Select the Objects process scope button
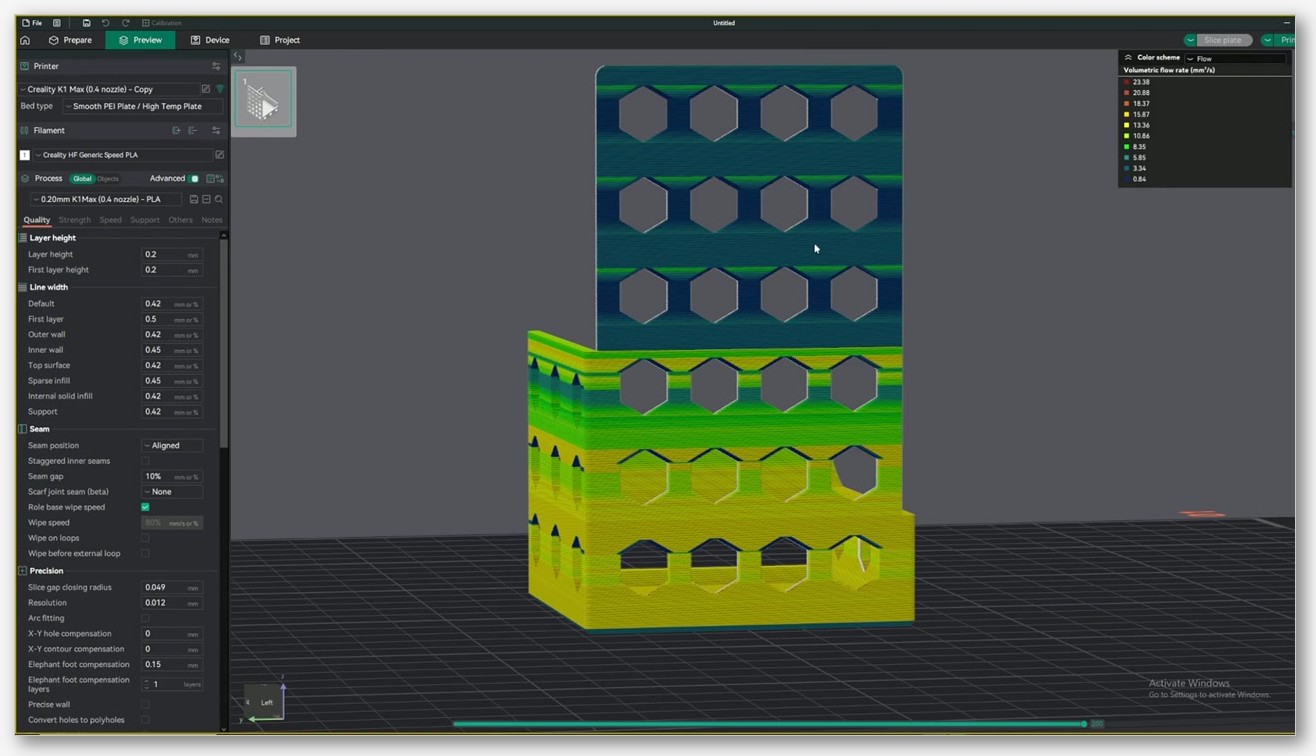Viewport: 1316px width, 756px height. click(107, 179)
